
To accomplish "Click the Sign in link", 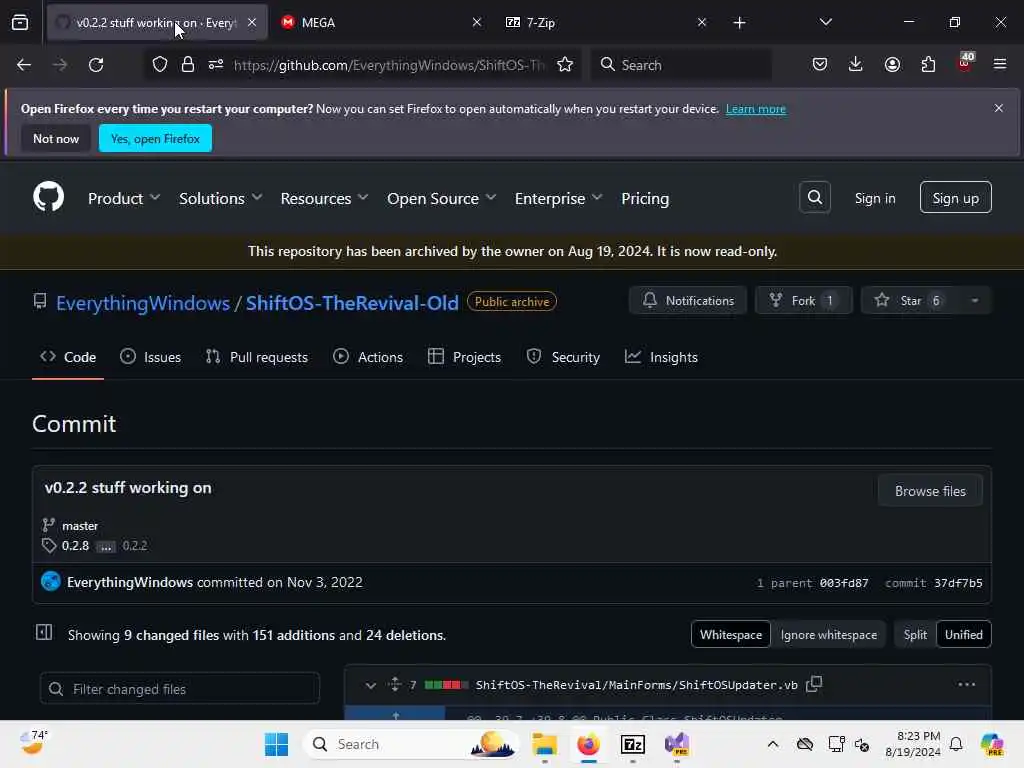I will (875, 198).
